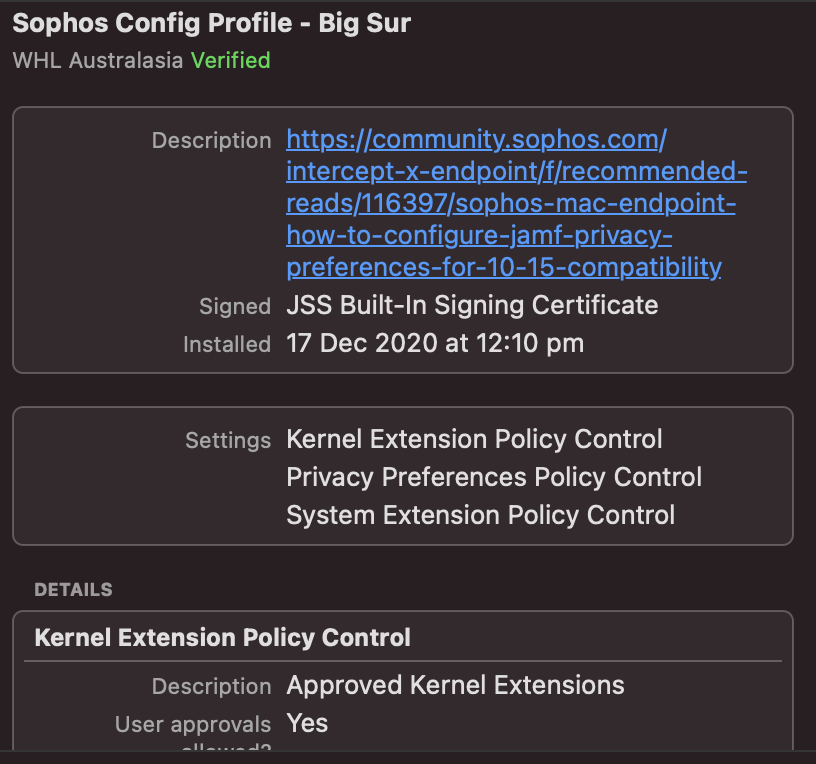Click the DETAILS section header
The width and height of the screenshot is (816, 764).
click(x=73, y=590)
